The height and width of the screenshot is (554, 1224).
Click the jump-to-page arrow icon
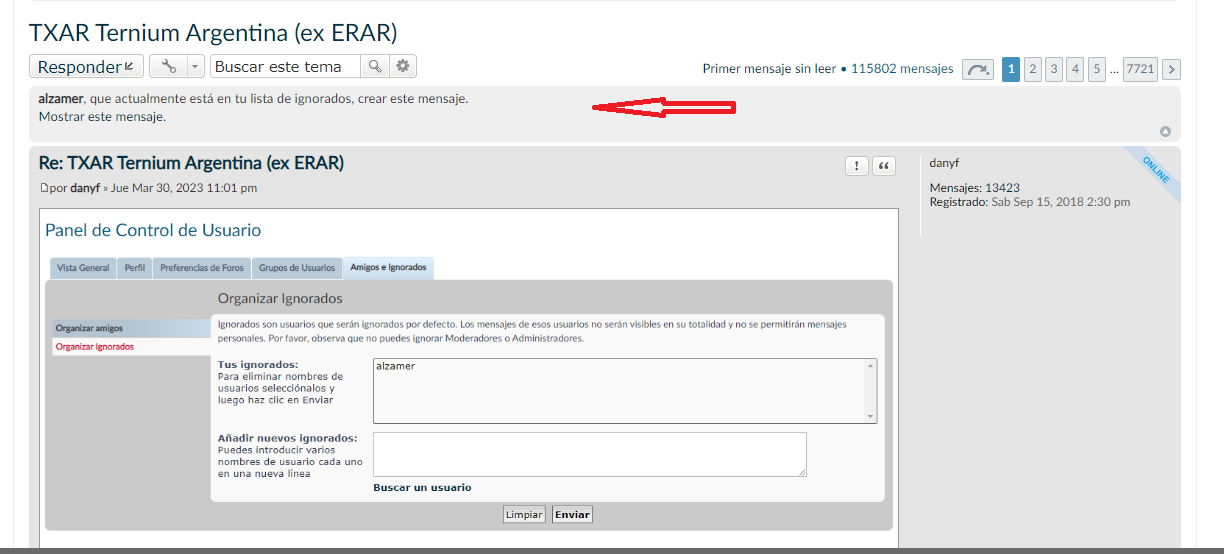[978, 69]
